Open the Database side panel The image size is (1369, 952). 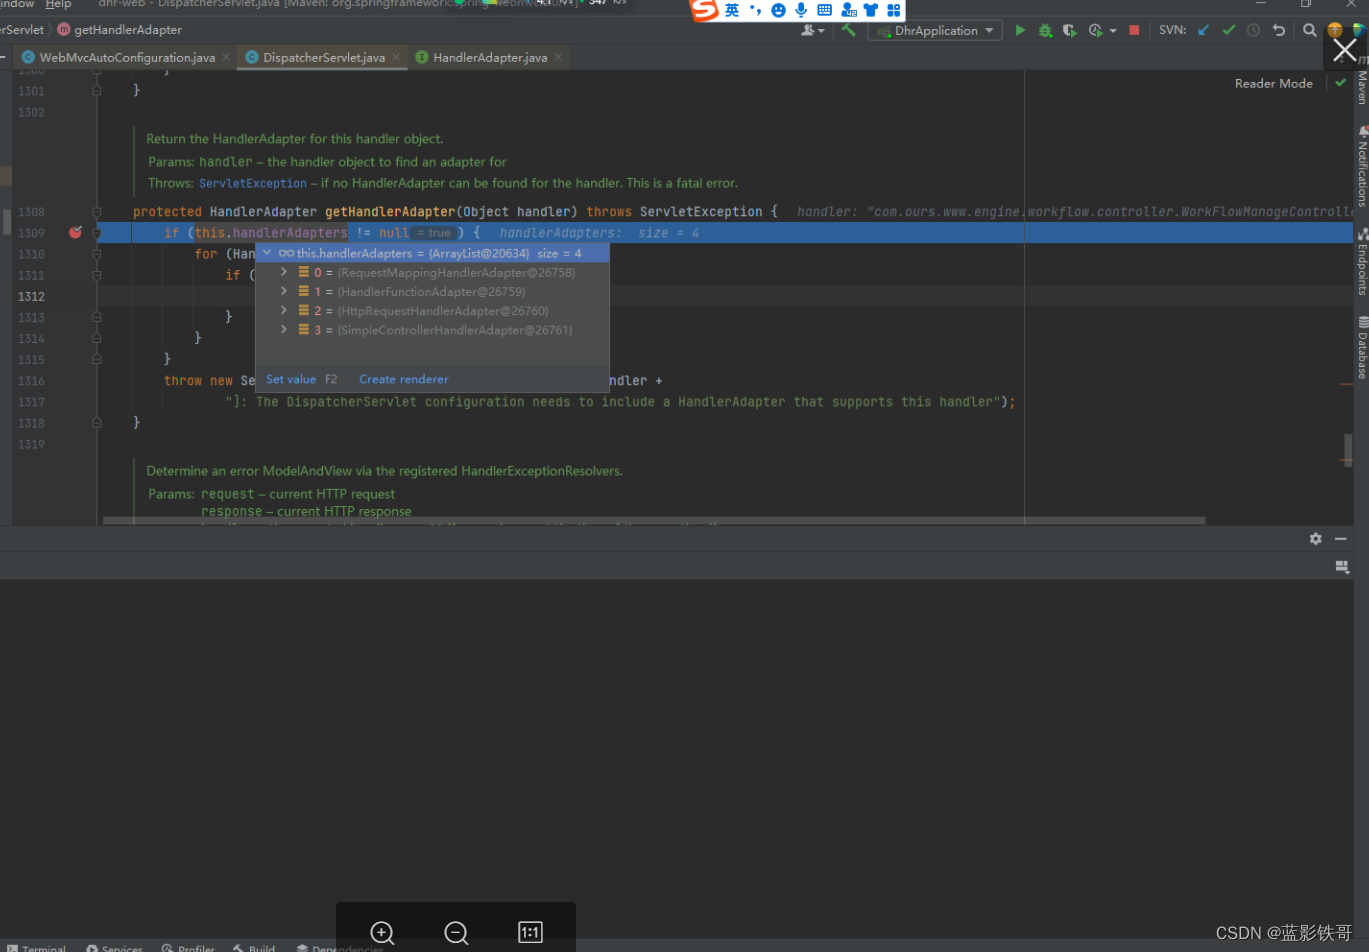(1361, 348)
